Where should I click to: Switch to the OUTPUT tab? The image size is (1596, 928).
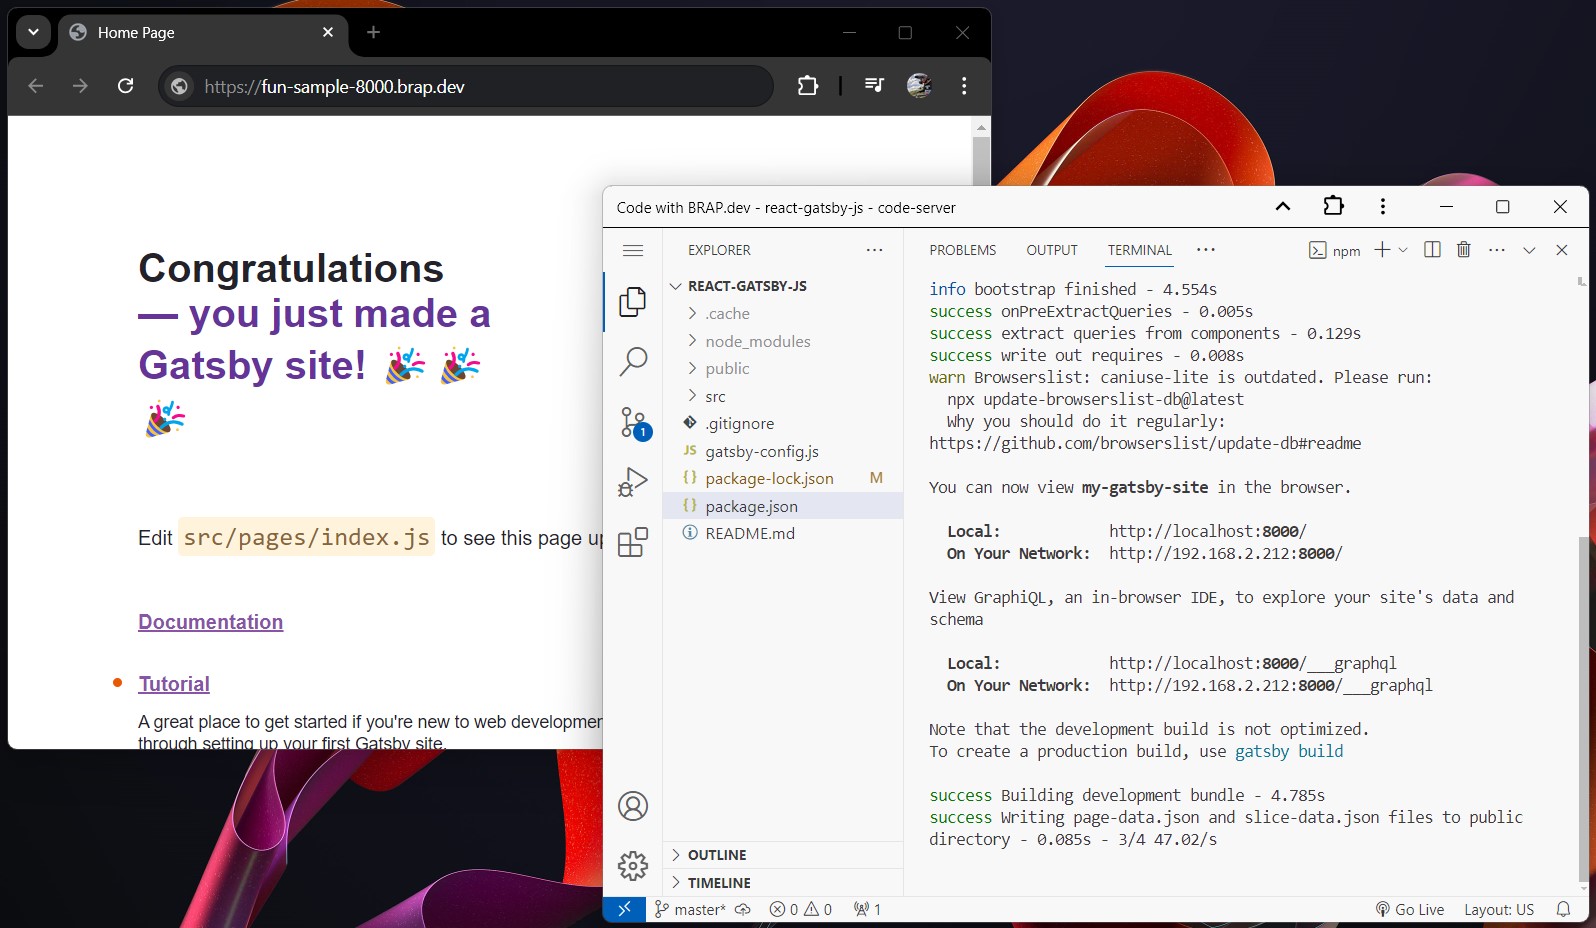coord(1051,250)
